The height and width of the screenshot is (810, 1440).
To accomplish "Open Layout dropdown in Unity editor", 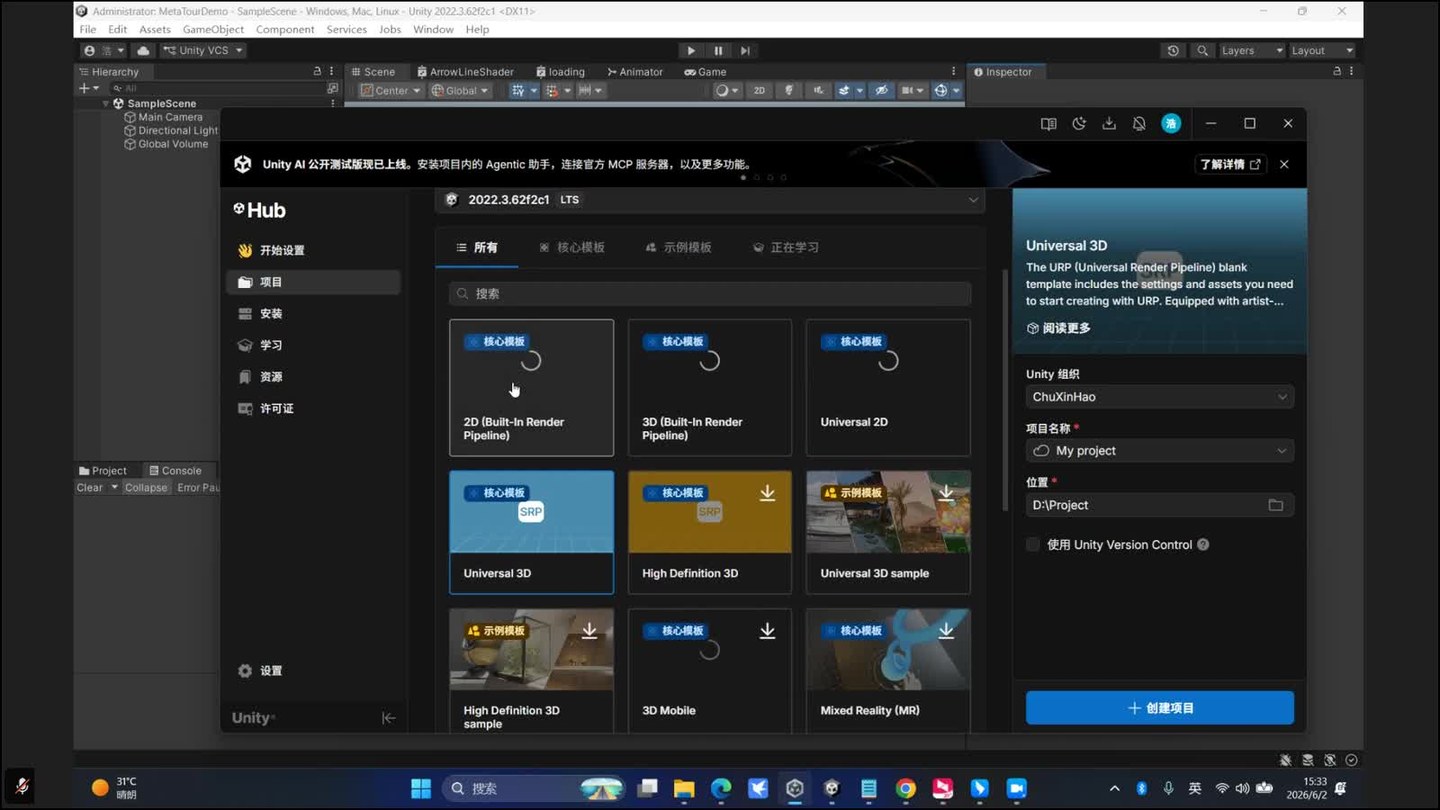I will click(x=1322, y=51).
